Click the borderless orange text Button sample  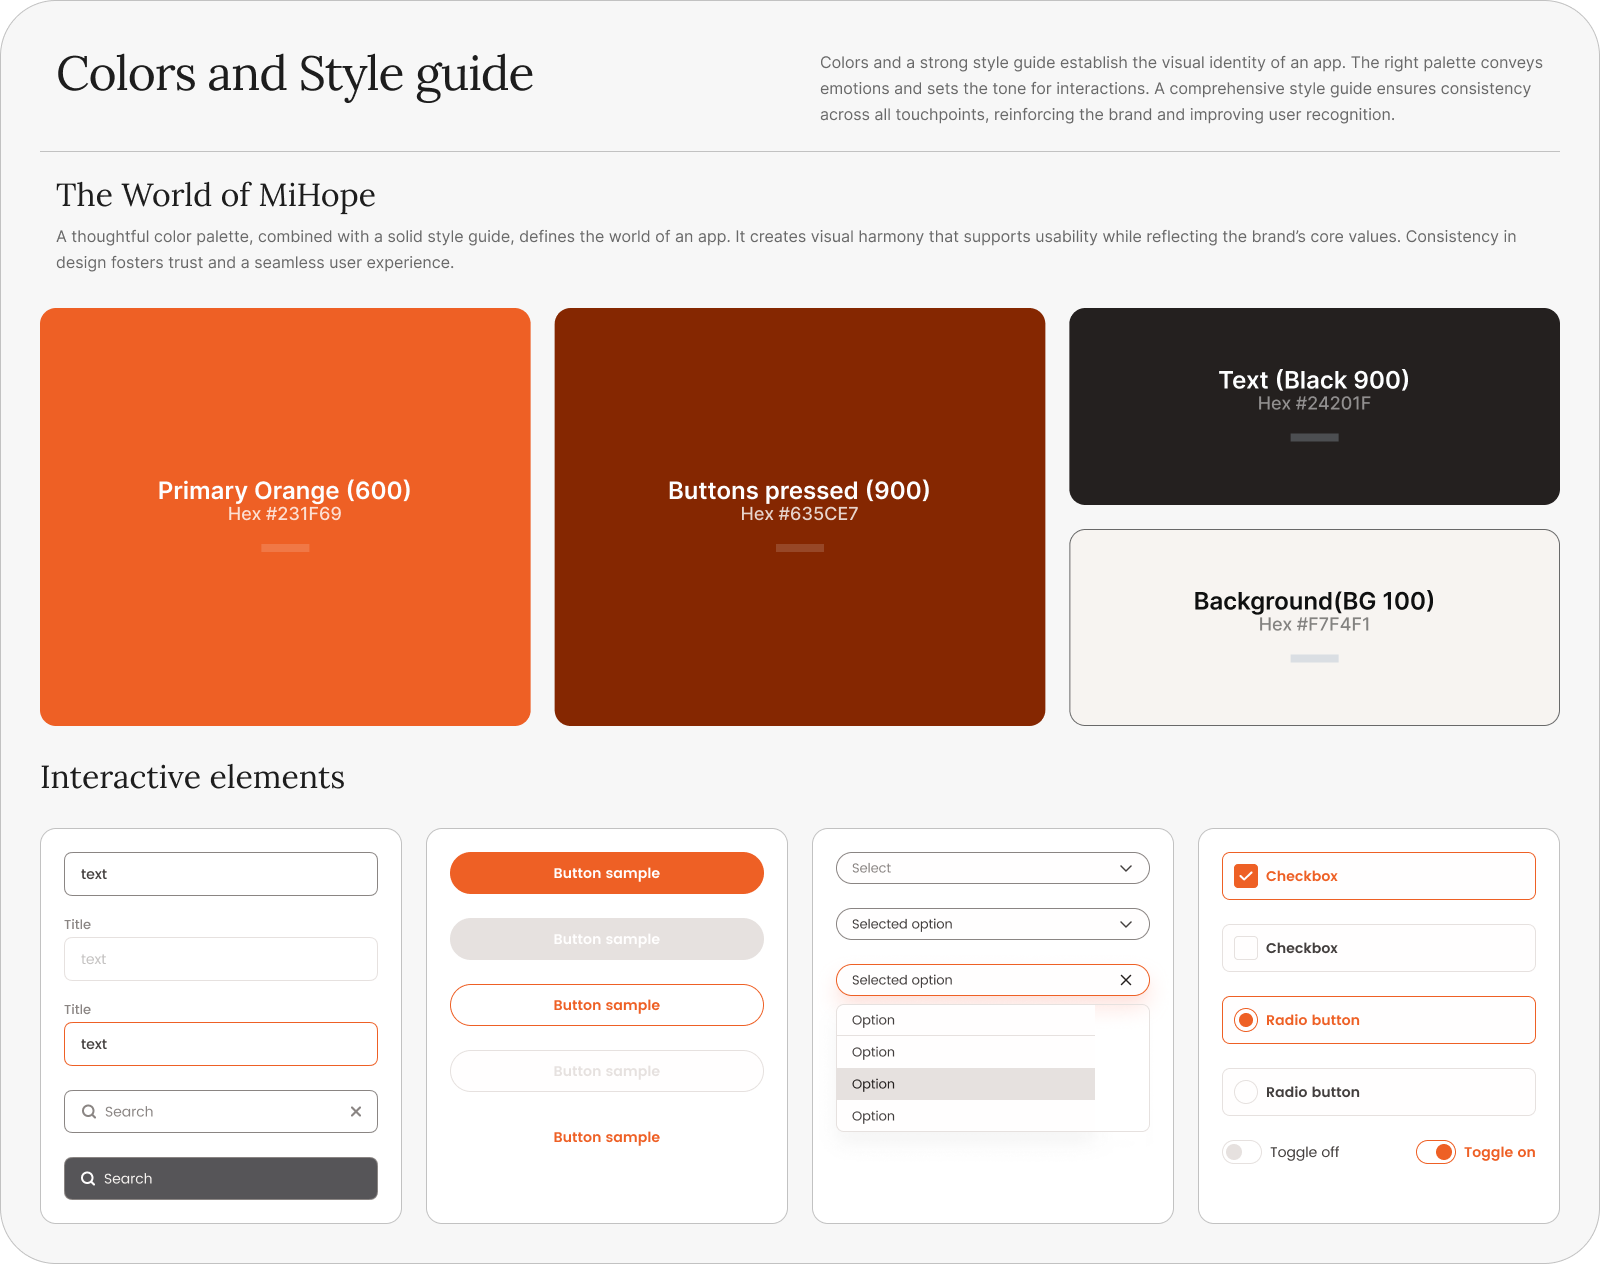607,1137
